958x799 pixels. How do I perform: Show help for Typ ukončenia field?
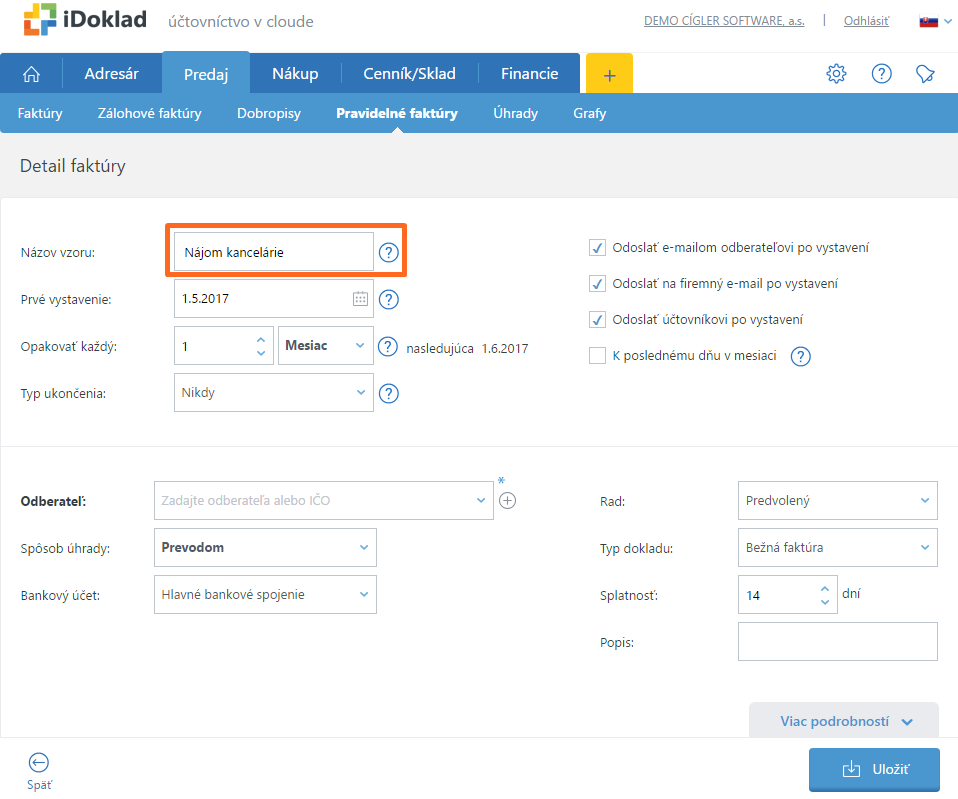coord(389,393)
